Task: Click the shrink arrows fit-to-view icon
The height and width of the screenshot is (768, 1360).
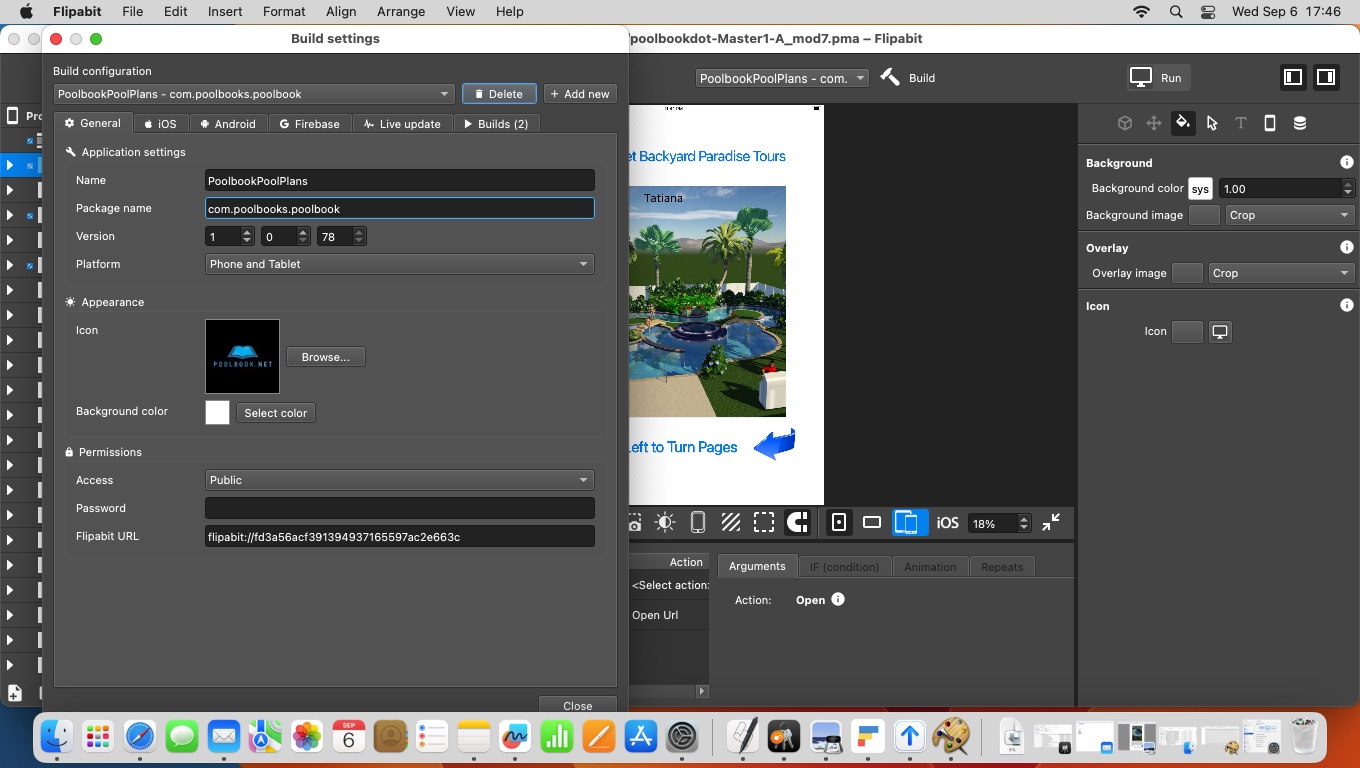Action: tap(1051, 522)
